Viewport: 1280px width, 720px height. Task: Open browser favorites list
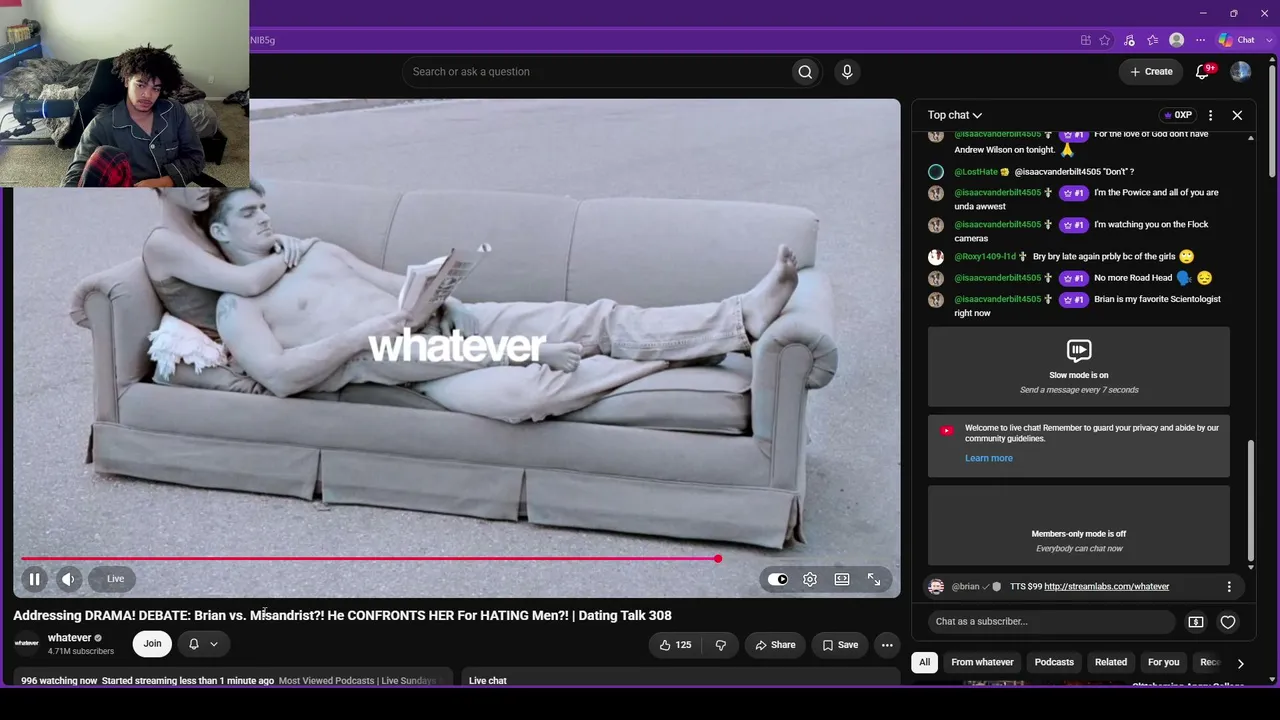pos(1153,40)
